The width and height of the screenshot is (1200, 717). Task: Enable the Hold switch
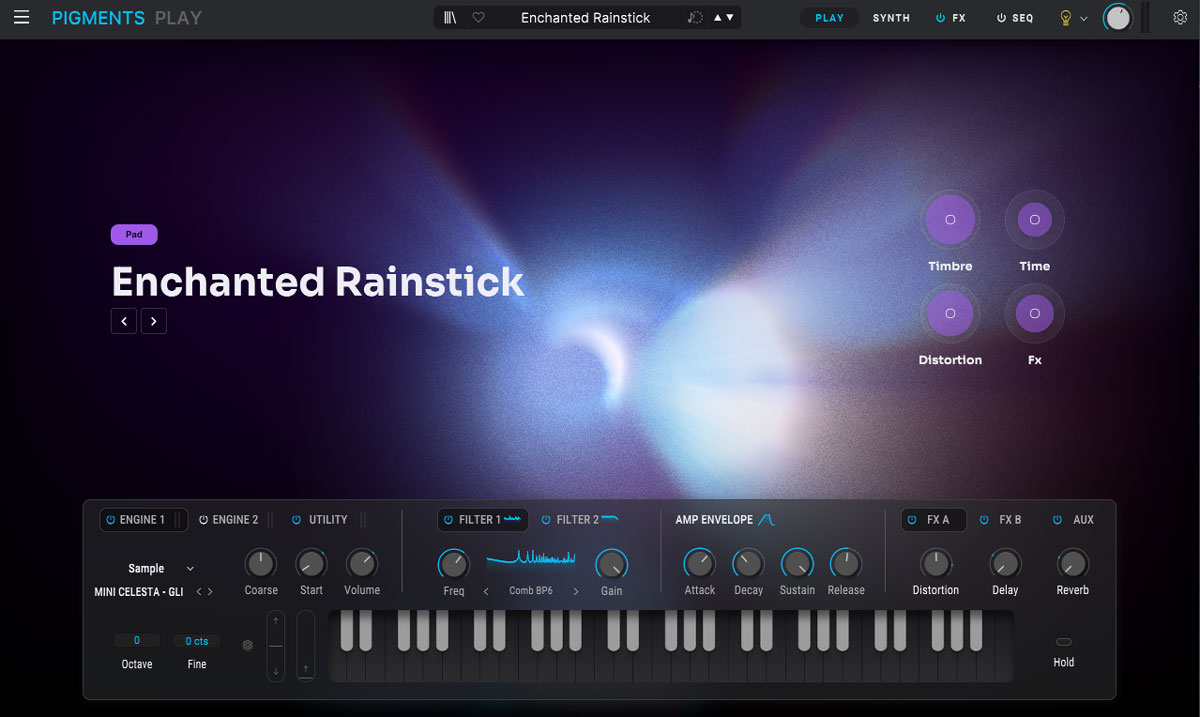click(x=1063, y=642)
